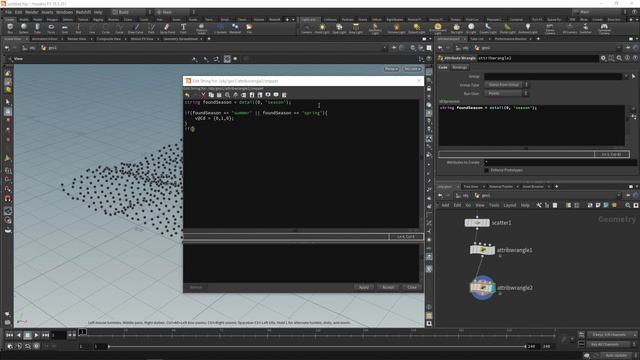Select the File shelf tool
Image resolution: width=640 pixels, height=360 pixels.
[249, 28]
